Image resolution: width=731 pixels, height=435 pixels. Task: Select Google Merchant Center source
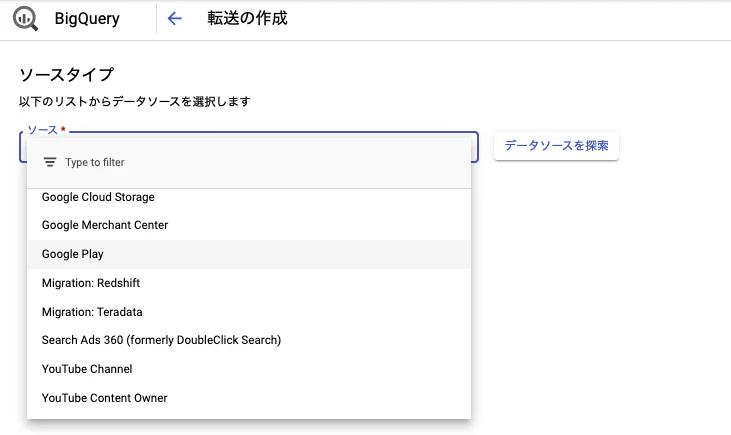(249, 225)
